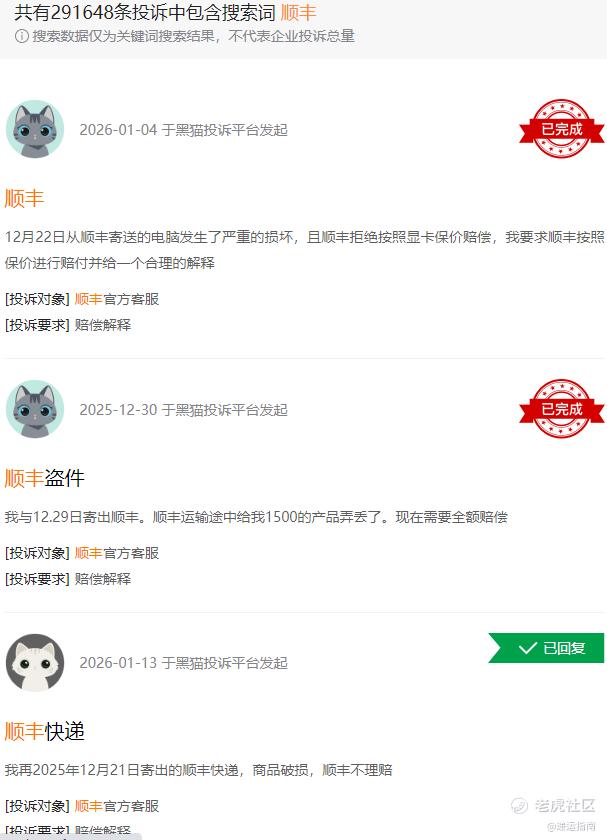Click 顺丰官方客服 in the 顺丰盗件 complaint
The image size is (607, 840).
[x=117, y=553]
